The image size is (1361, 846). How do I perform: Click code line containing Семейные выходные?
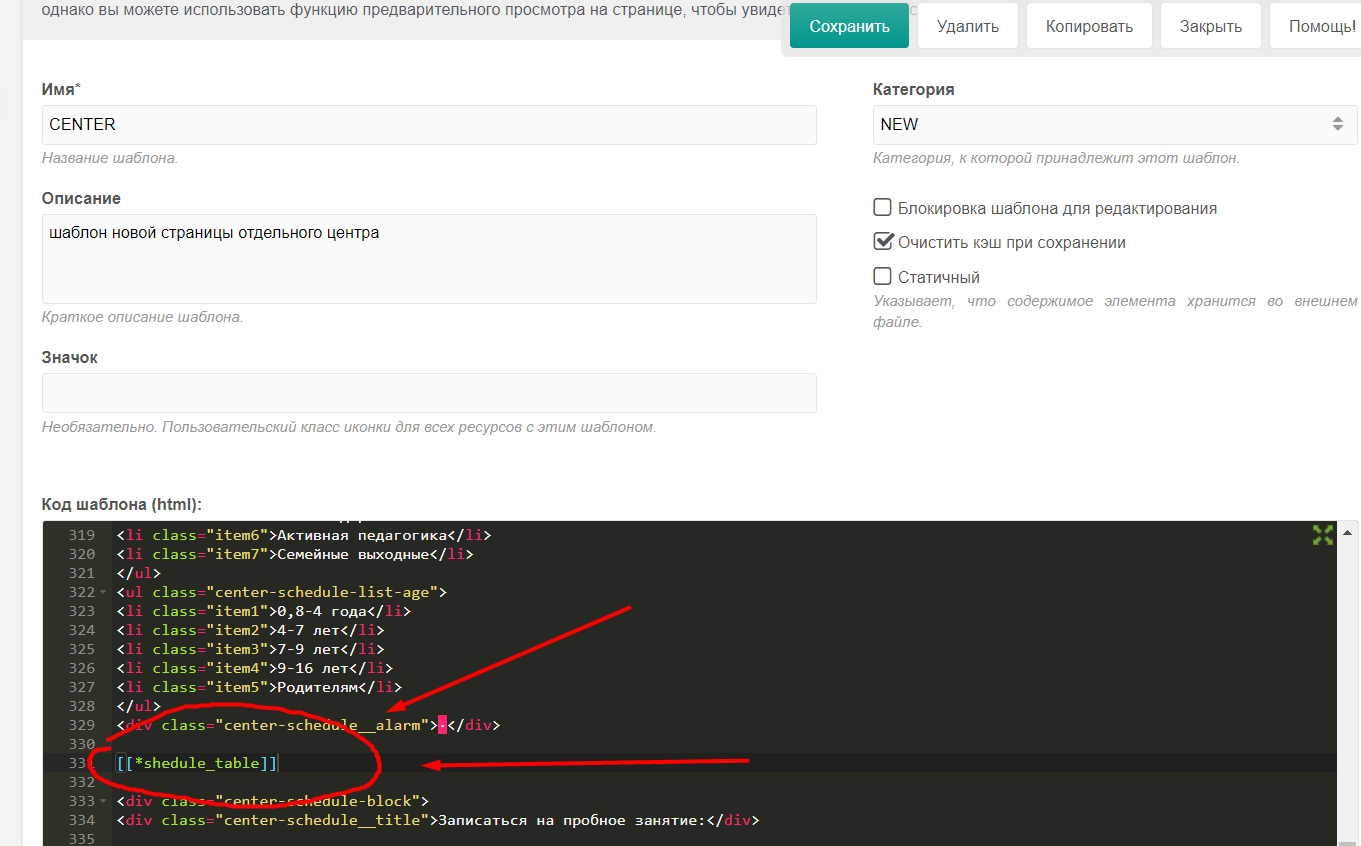pos(295,554)
